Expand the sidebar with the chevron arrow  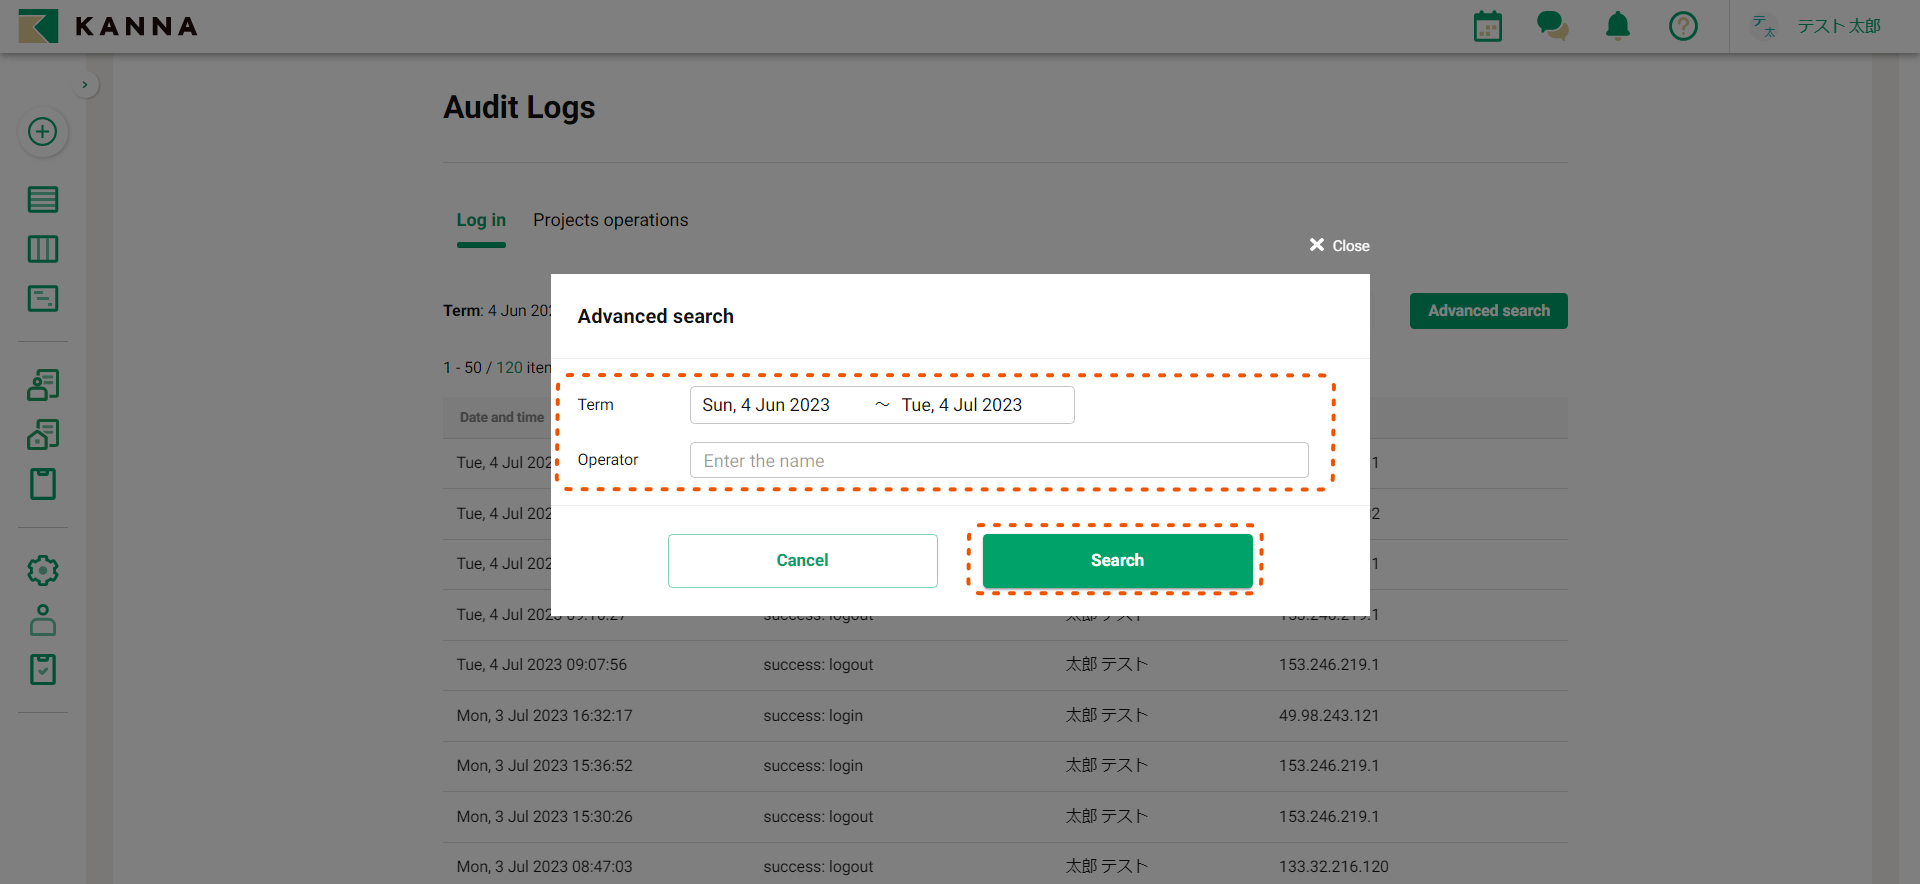(85, 85)
